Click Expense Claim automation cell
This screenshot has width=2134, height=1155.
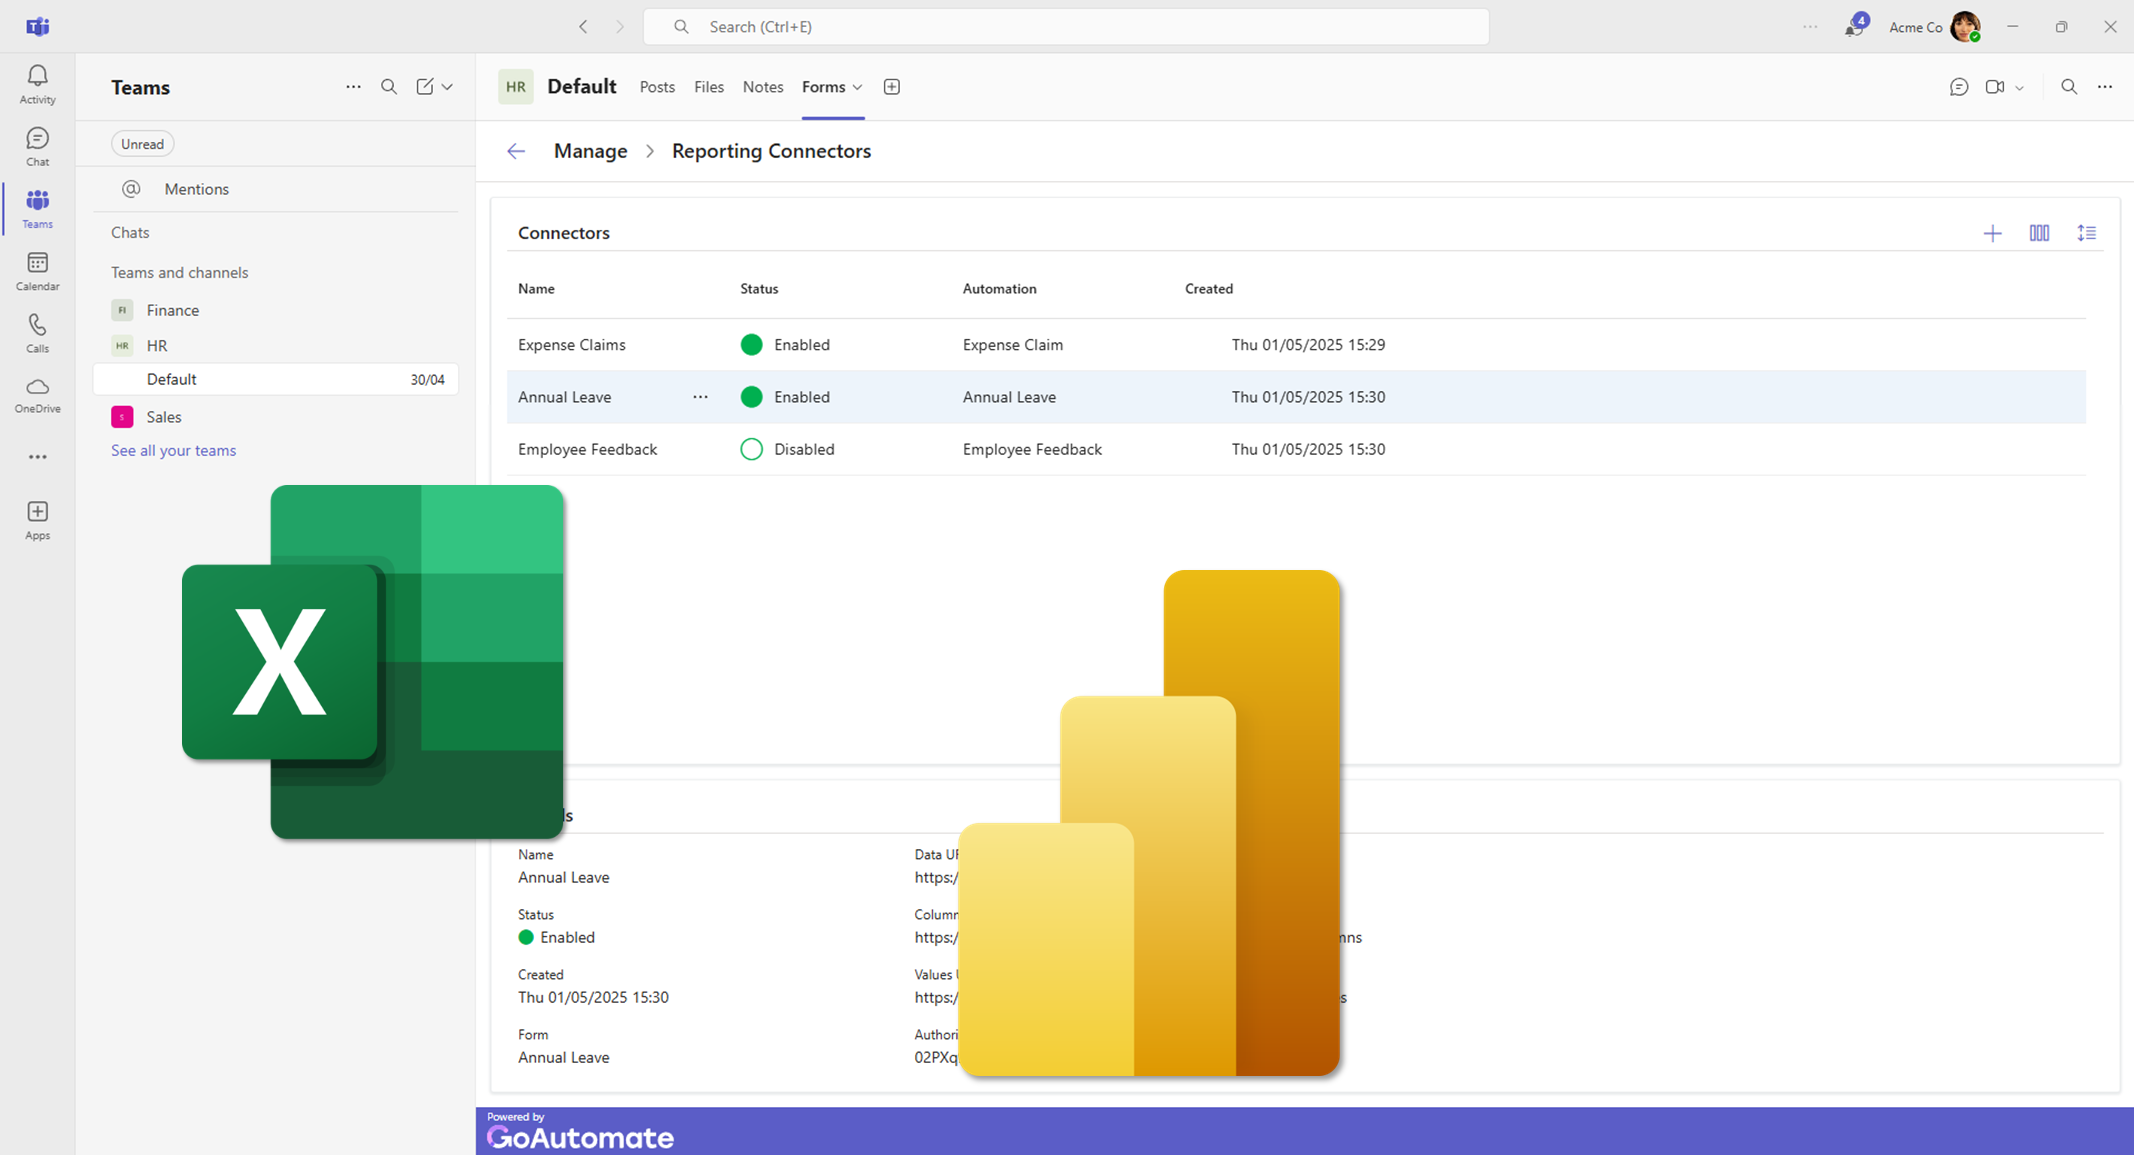(1013, 345)
